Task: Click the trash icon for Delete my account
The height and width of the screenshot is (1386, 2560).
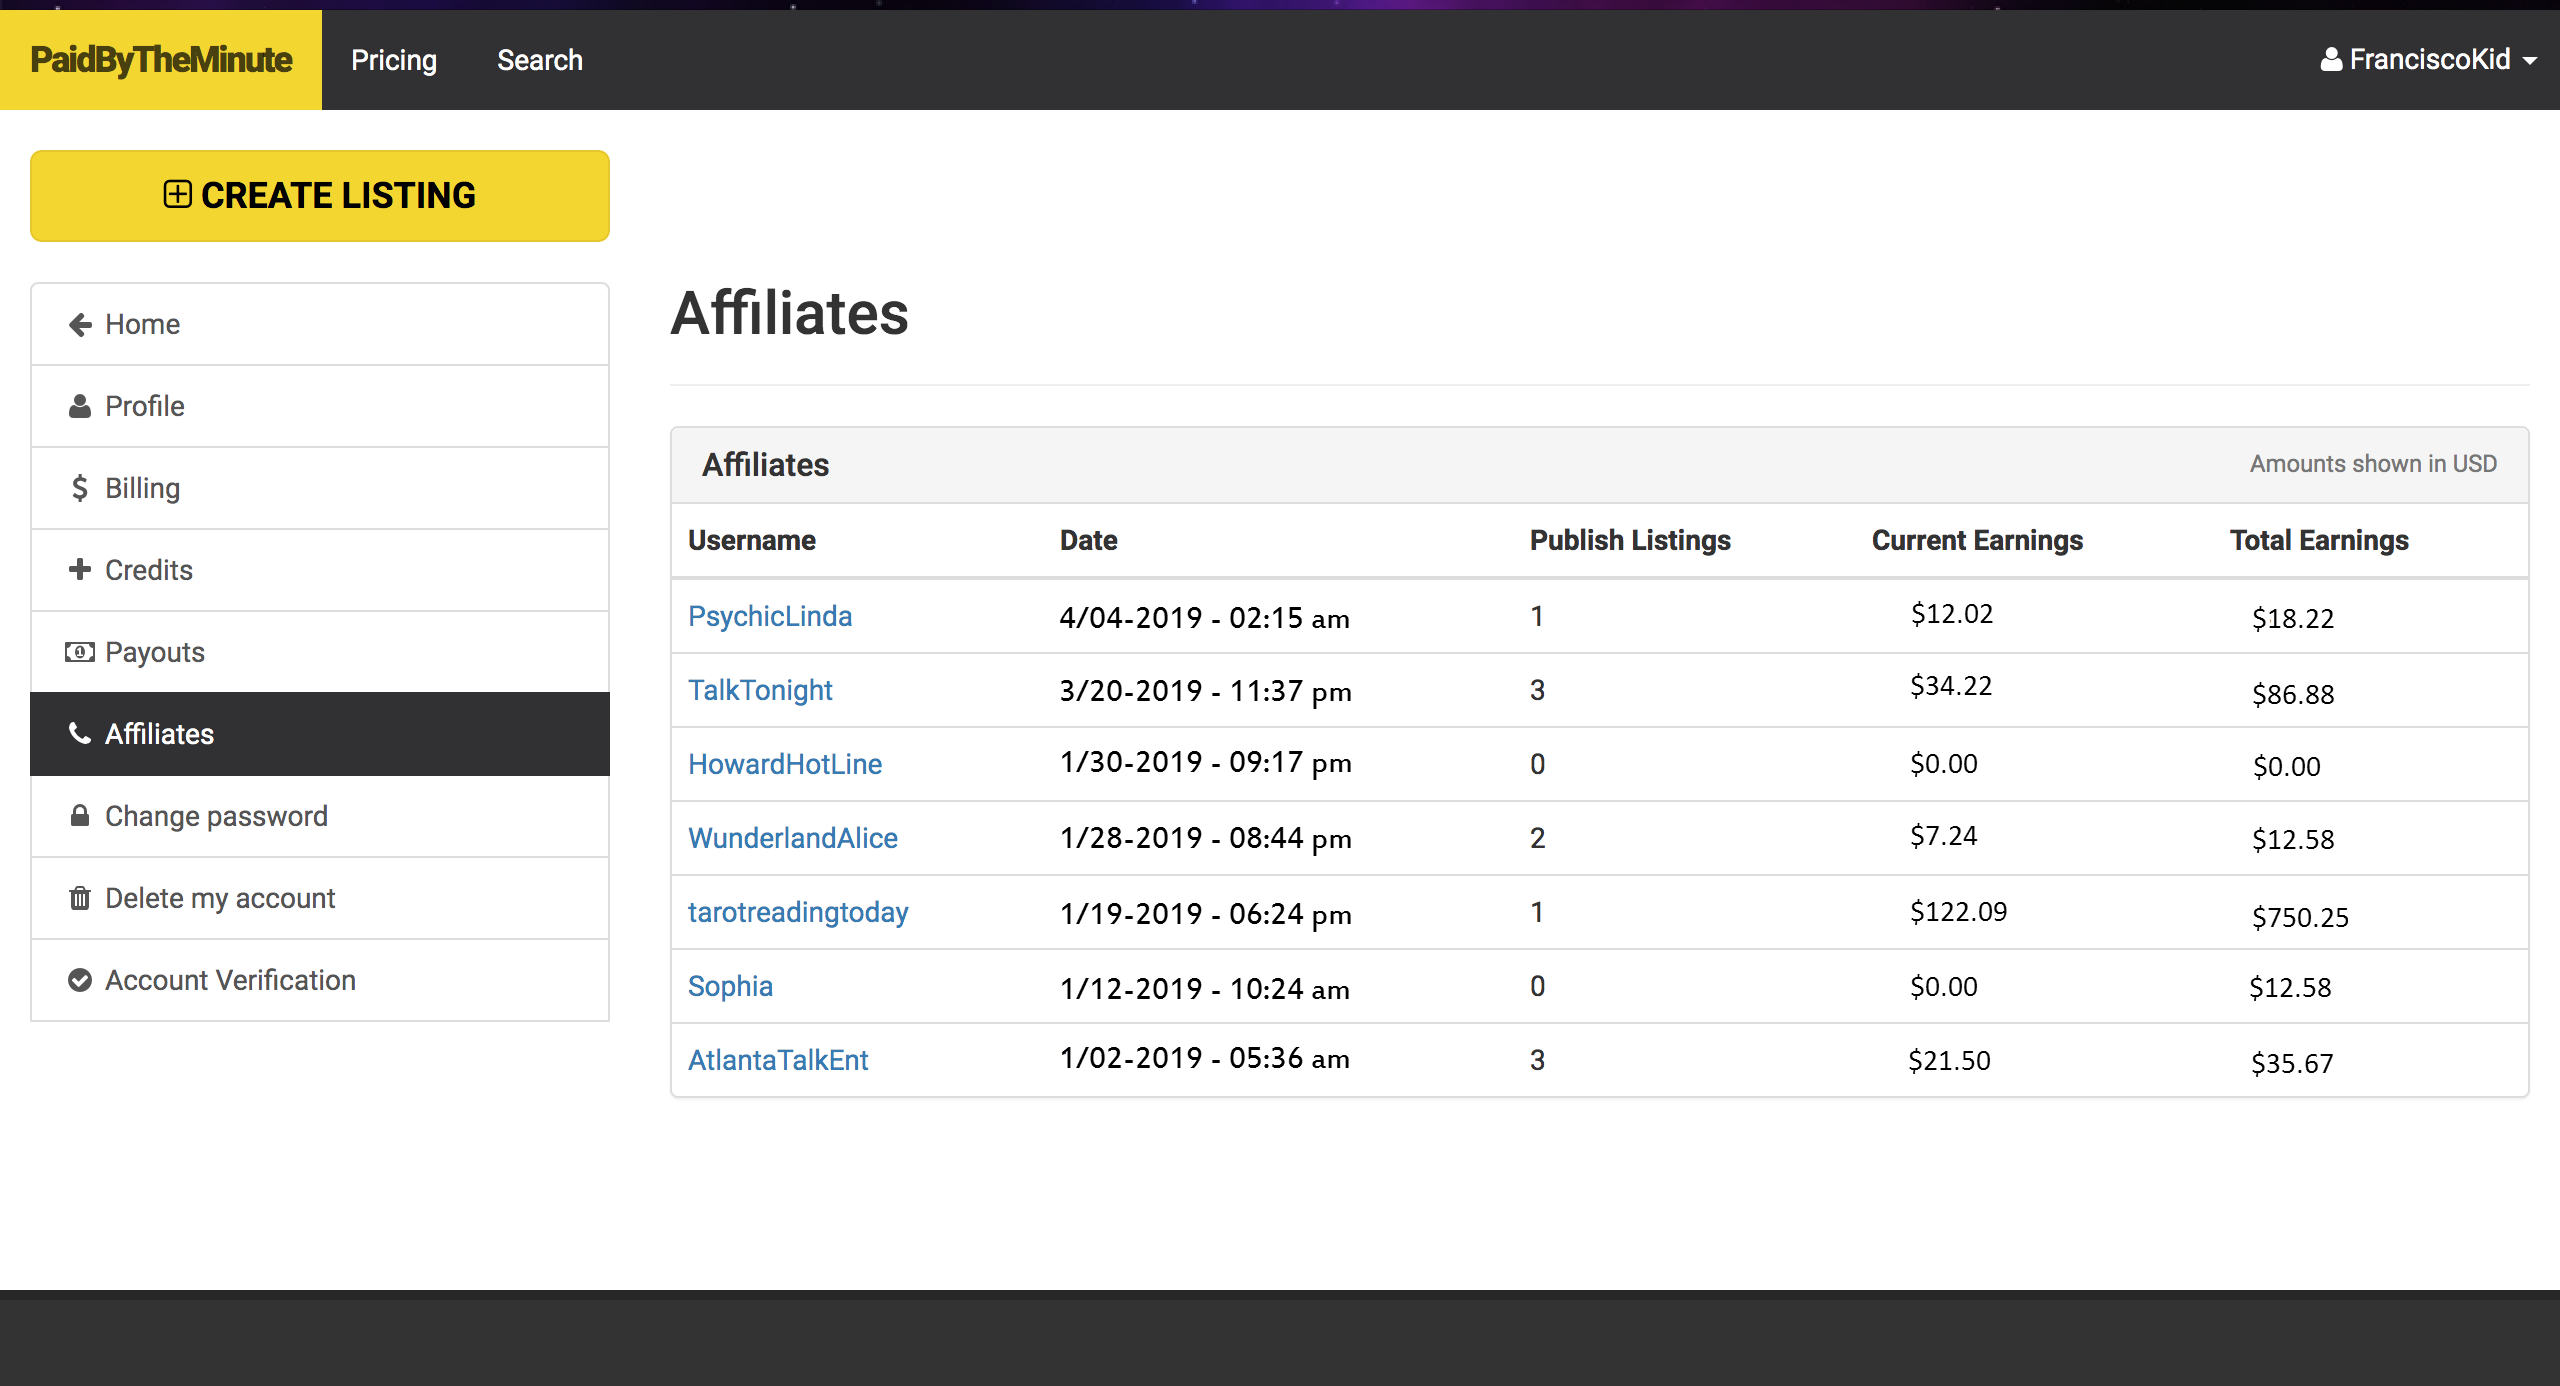Action: [80, 898]
